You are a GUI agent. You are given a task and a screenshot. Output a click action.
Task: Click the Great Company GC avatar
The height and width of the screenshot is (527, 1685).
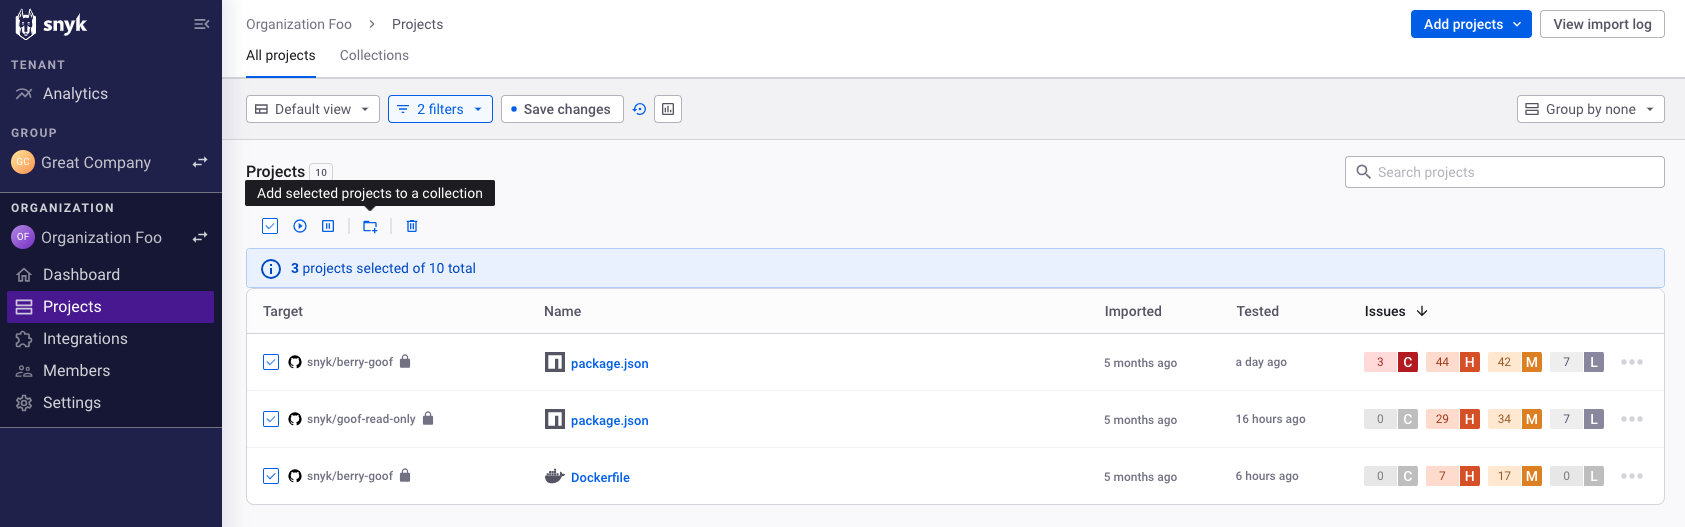23,162
